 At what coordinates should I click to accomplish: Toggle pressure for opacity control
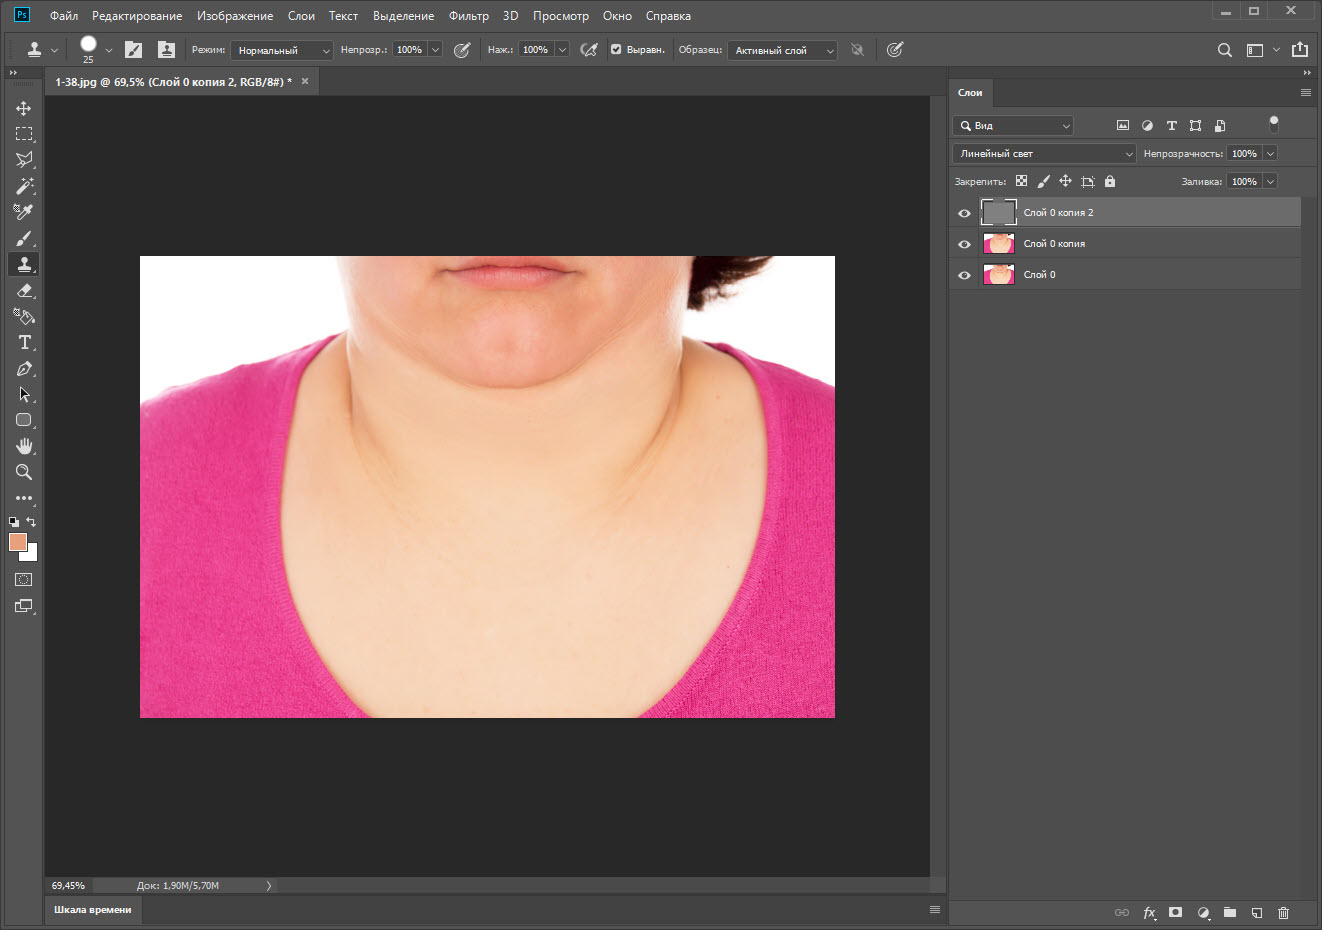pos(462,50)
